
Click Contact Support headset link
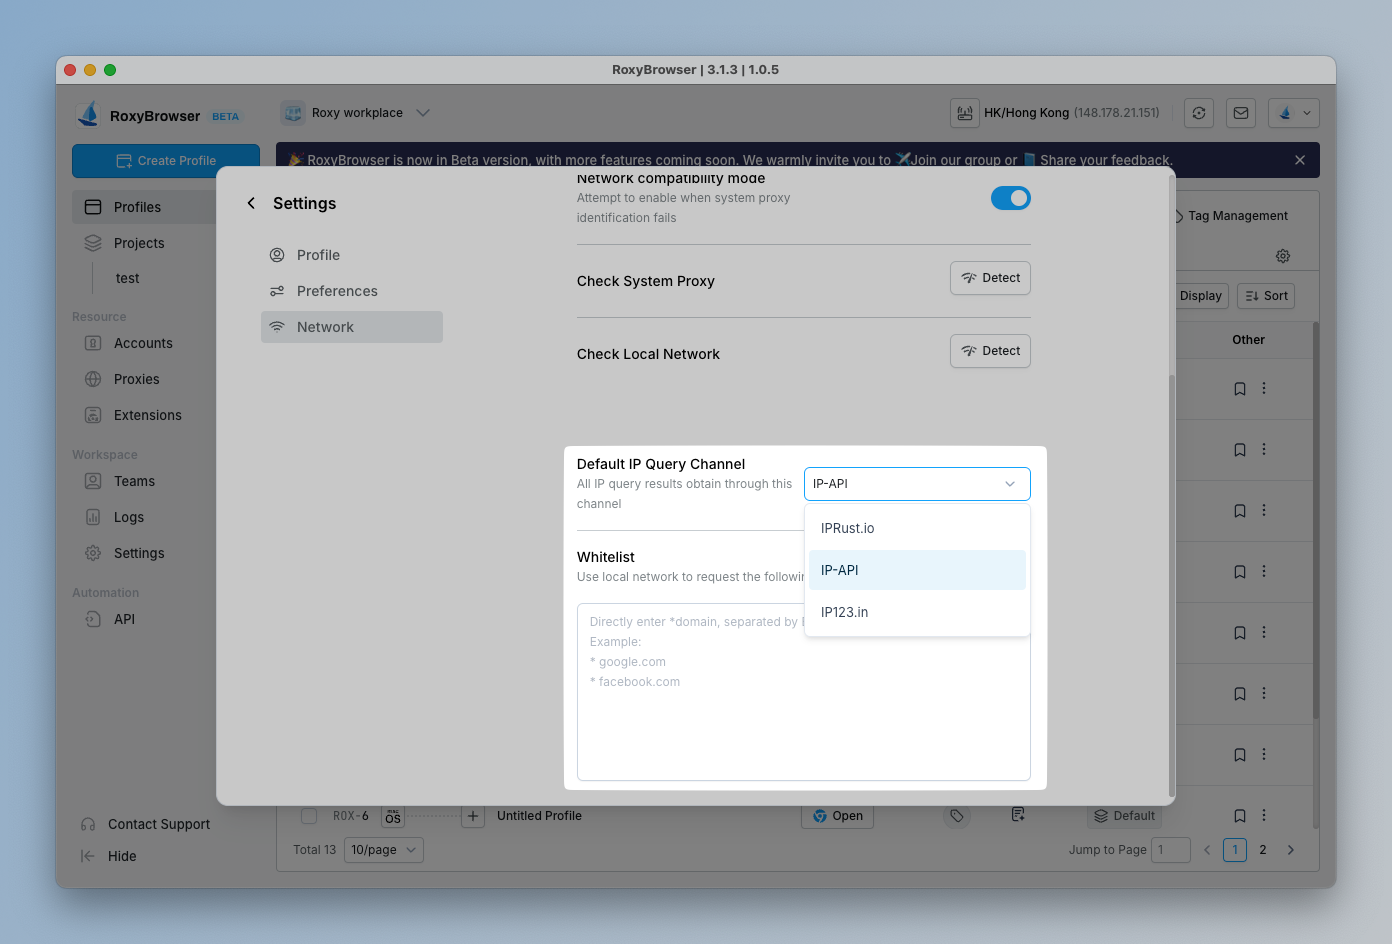(x=146, y=824)
